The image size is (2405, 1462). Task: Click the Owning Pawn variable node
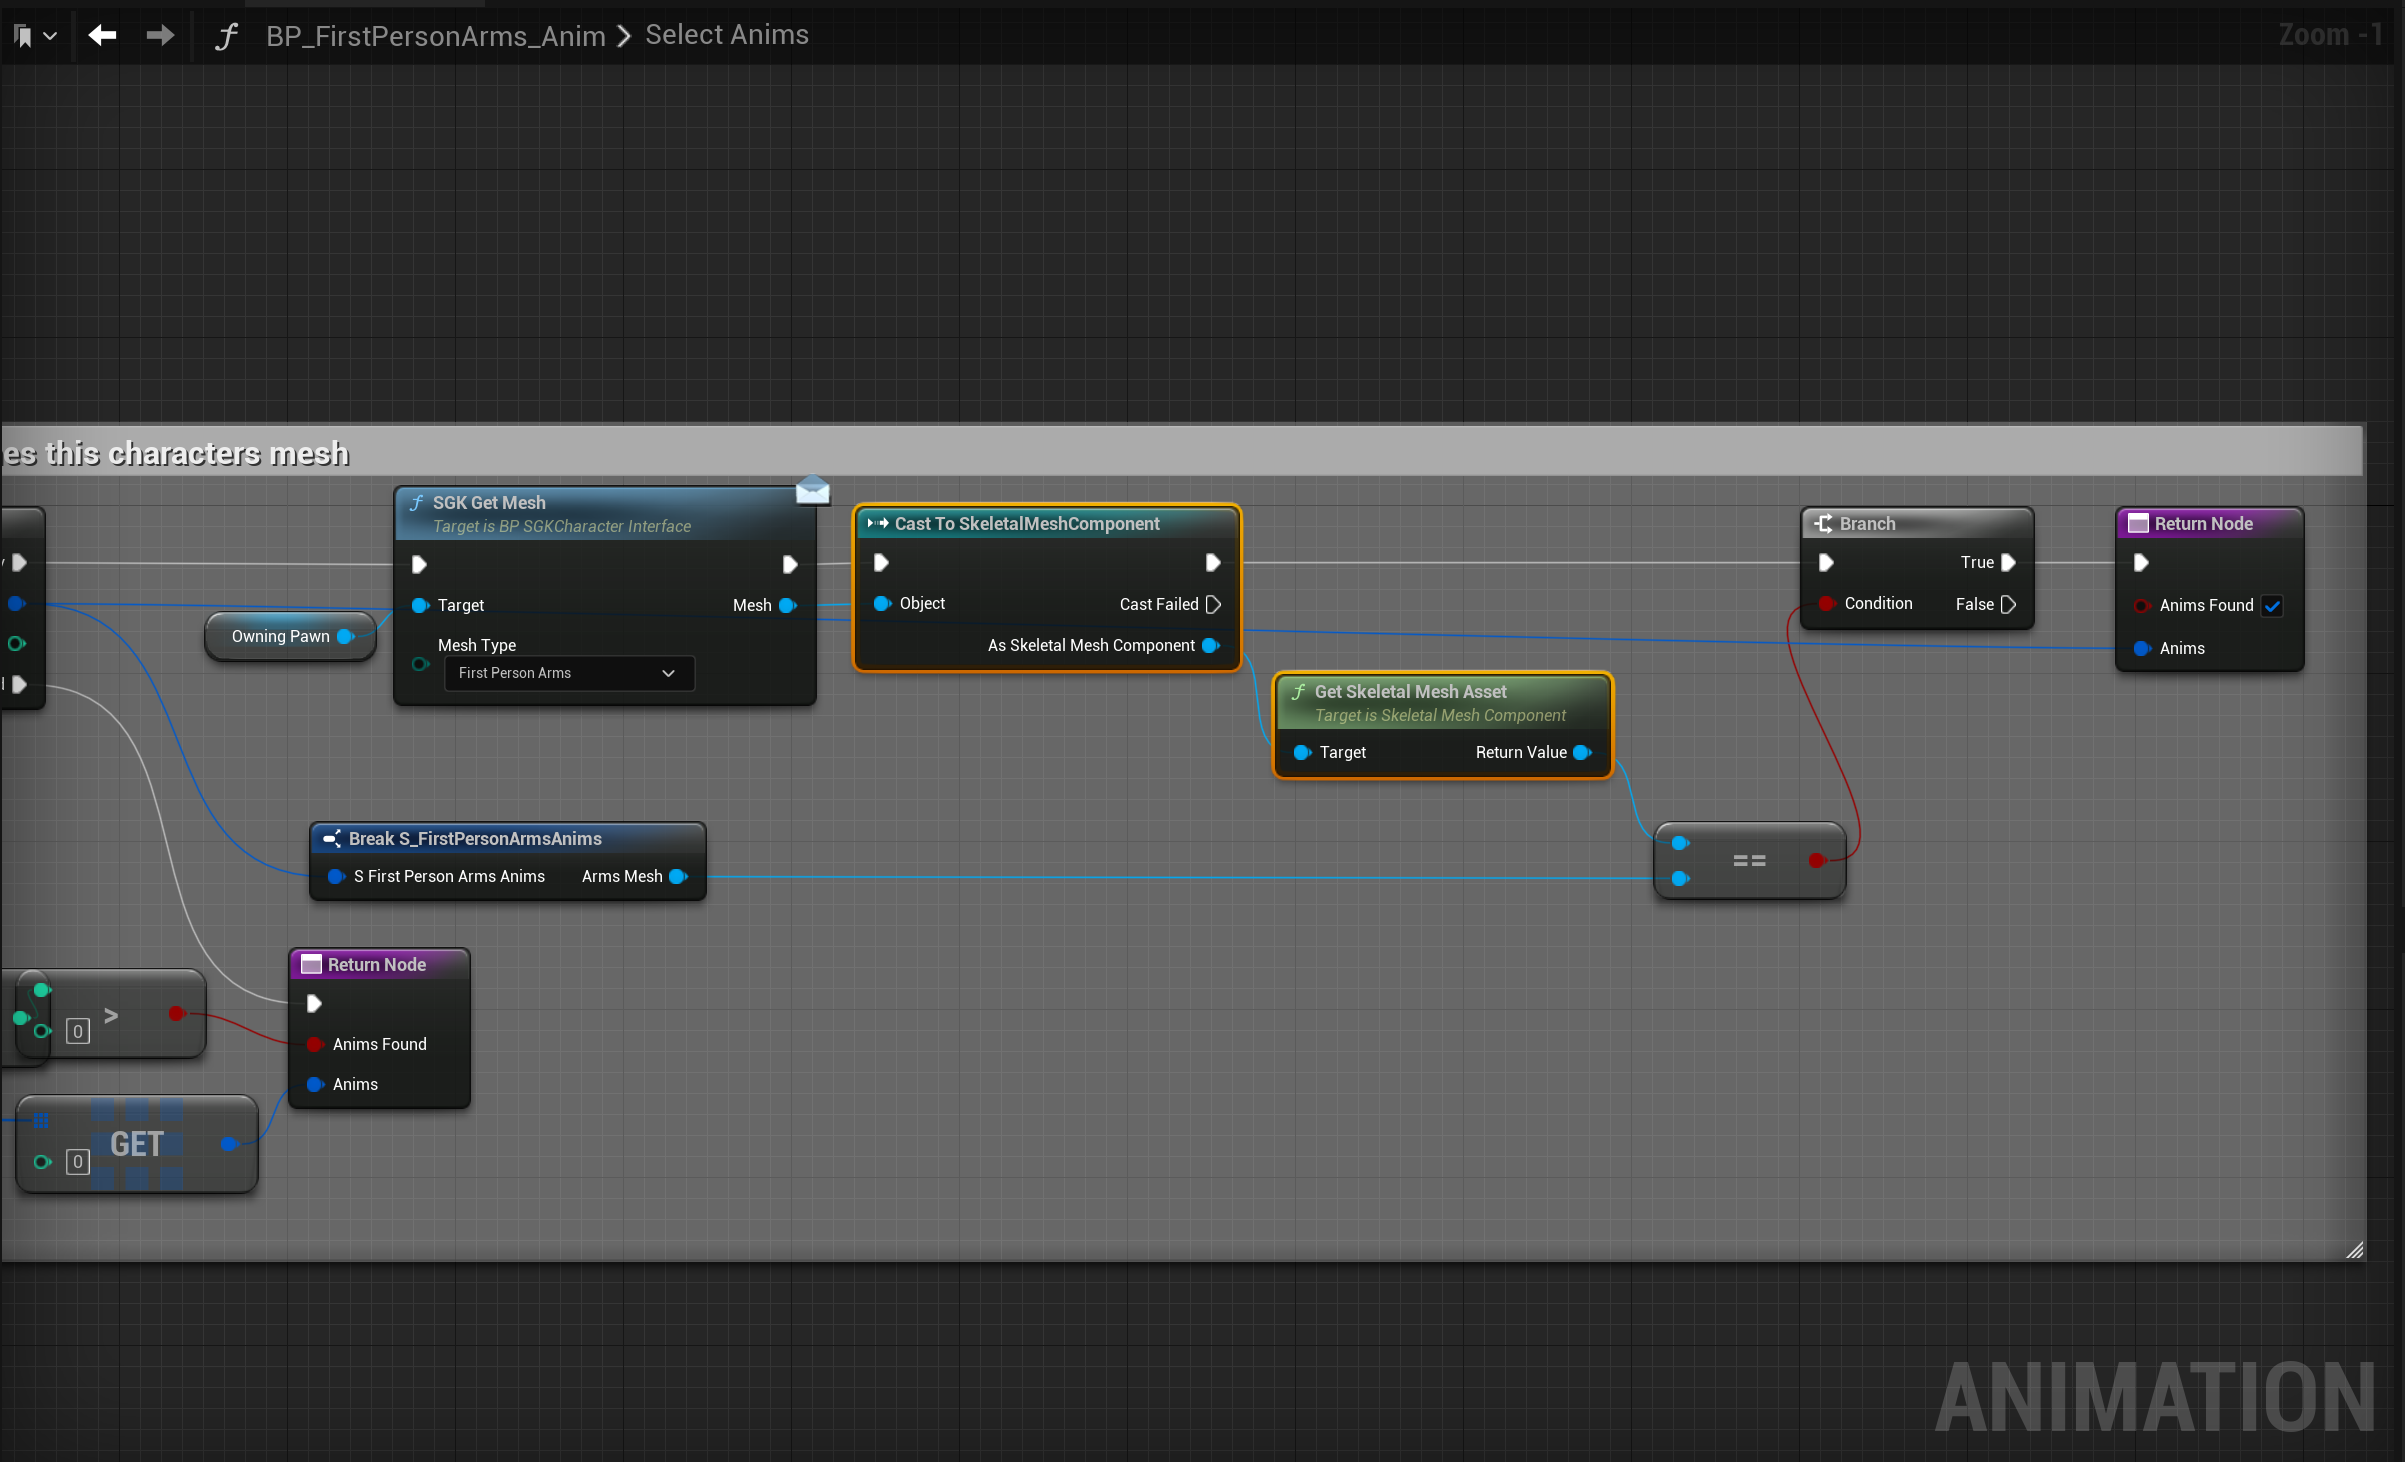pyautogui.click(x=280, y=636)
